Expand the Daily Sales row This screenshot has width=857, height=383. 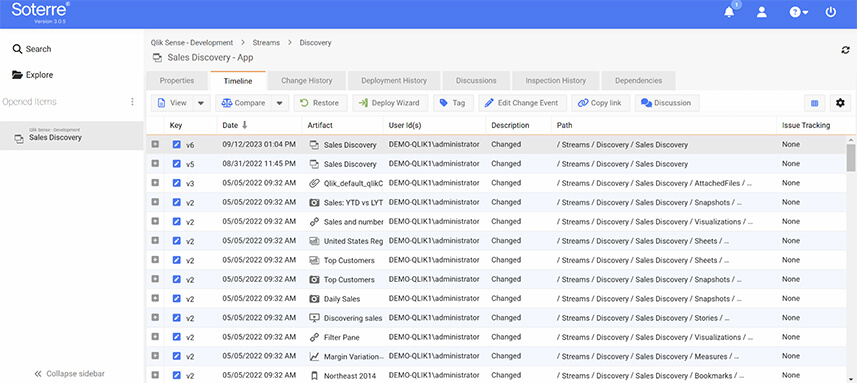pos(155,298)
